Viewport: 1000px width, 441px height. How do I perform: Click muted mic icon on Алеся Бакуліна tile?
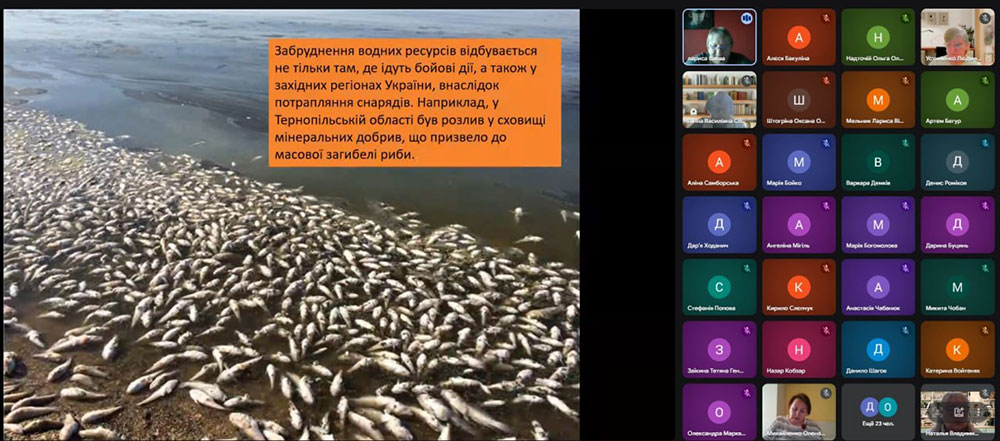point(825,18)
